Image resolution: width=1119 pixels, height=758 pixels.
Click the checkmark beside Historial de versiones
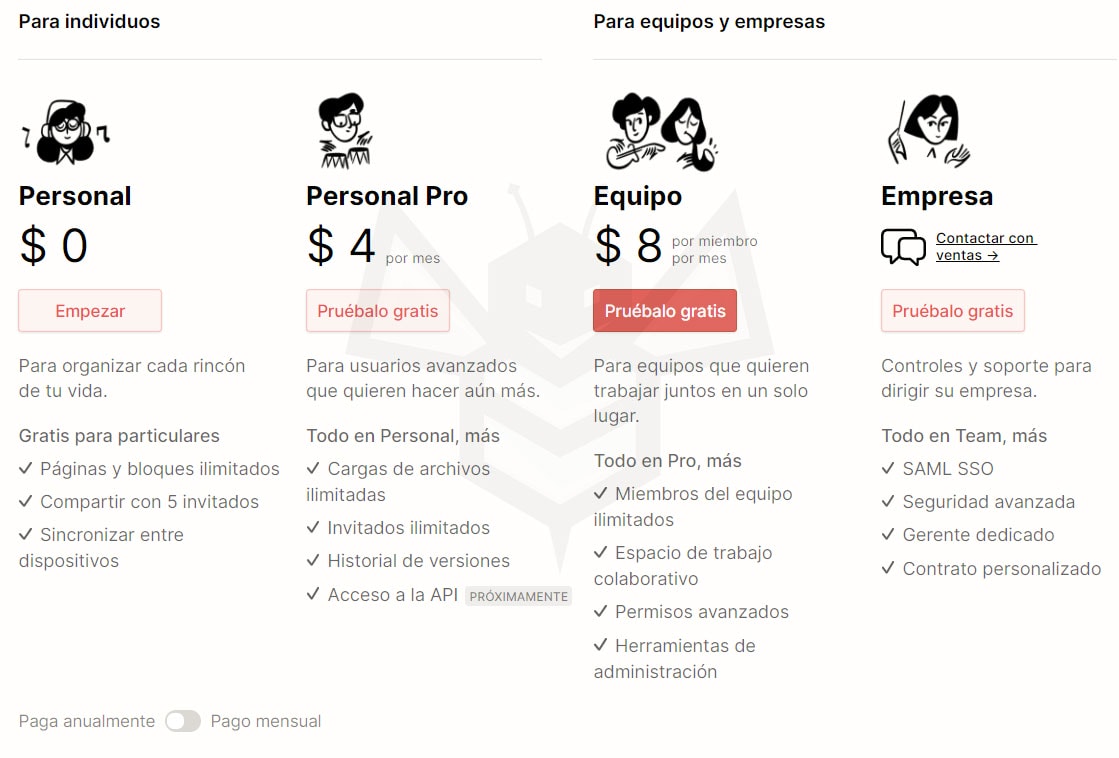pyautogui.click(x=313, y=561)
